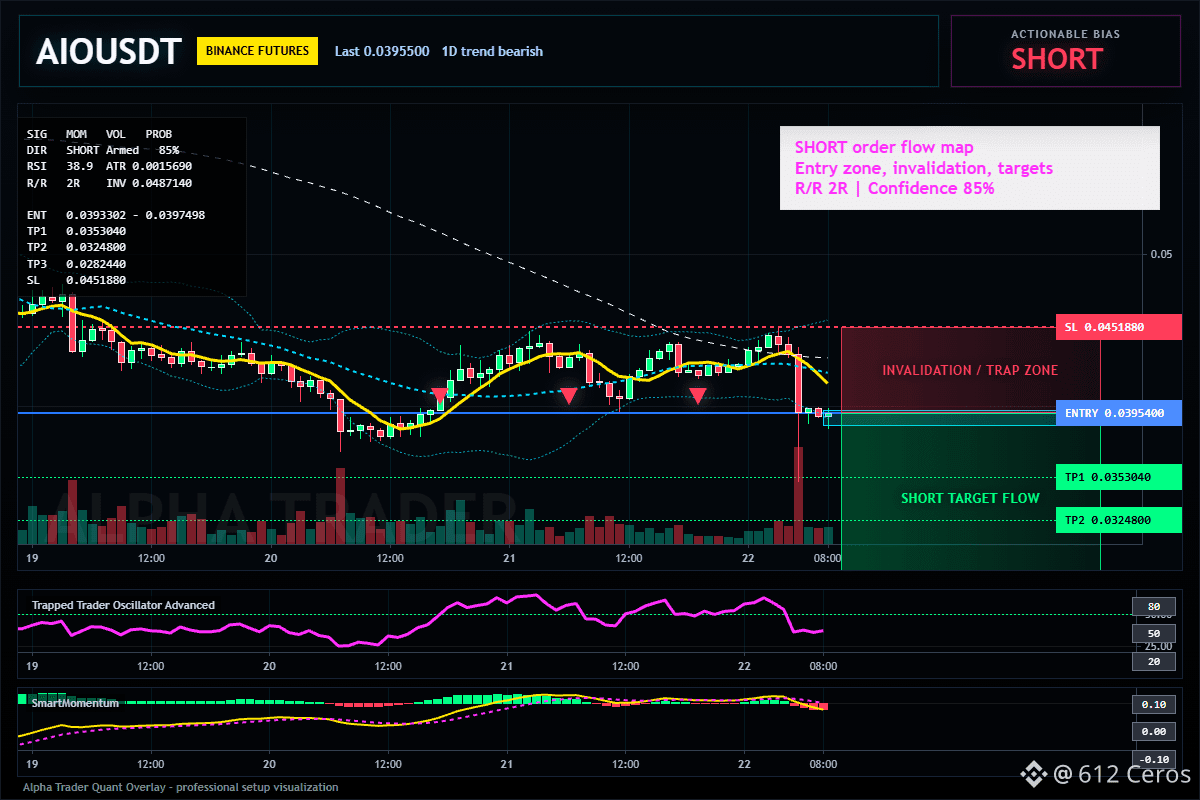
Task: Click the red SL 0.0451880 price tag
Action: (1118, 327)
